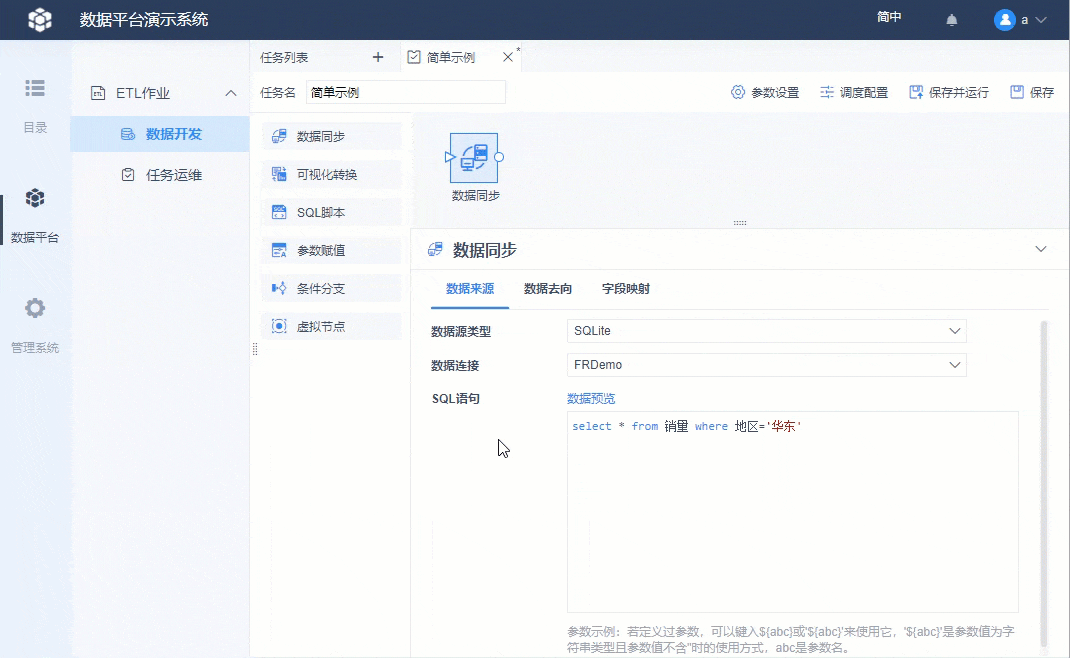Switch to the 字段映射 tab
The image size is (1070, 658).
[x=626, y=289]
